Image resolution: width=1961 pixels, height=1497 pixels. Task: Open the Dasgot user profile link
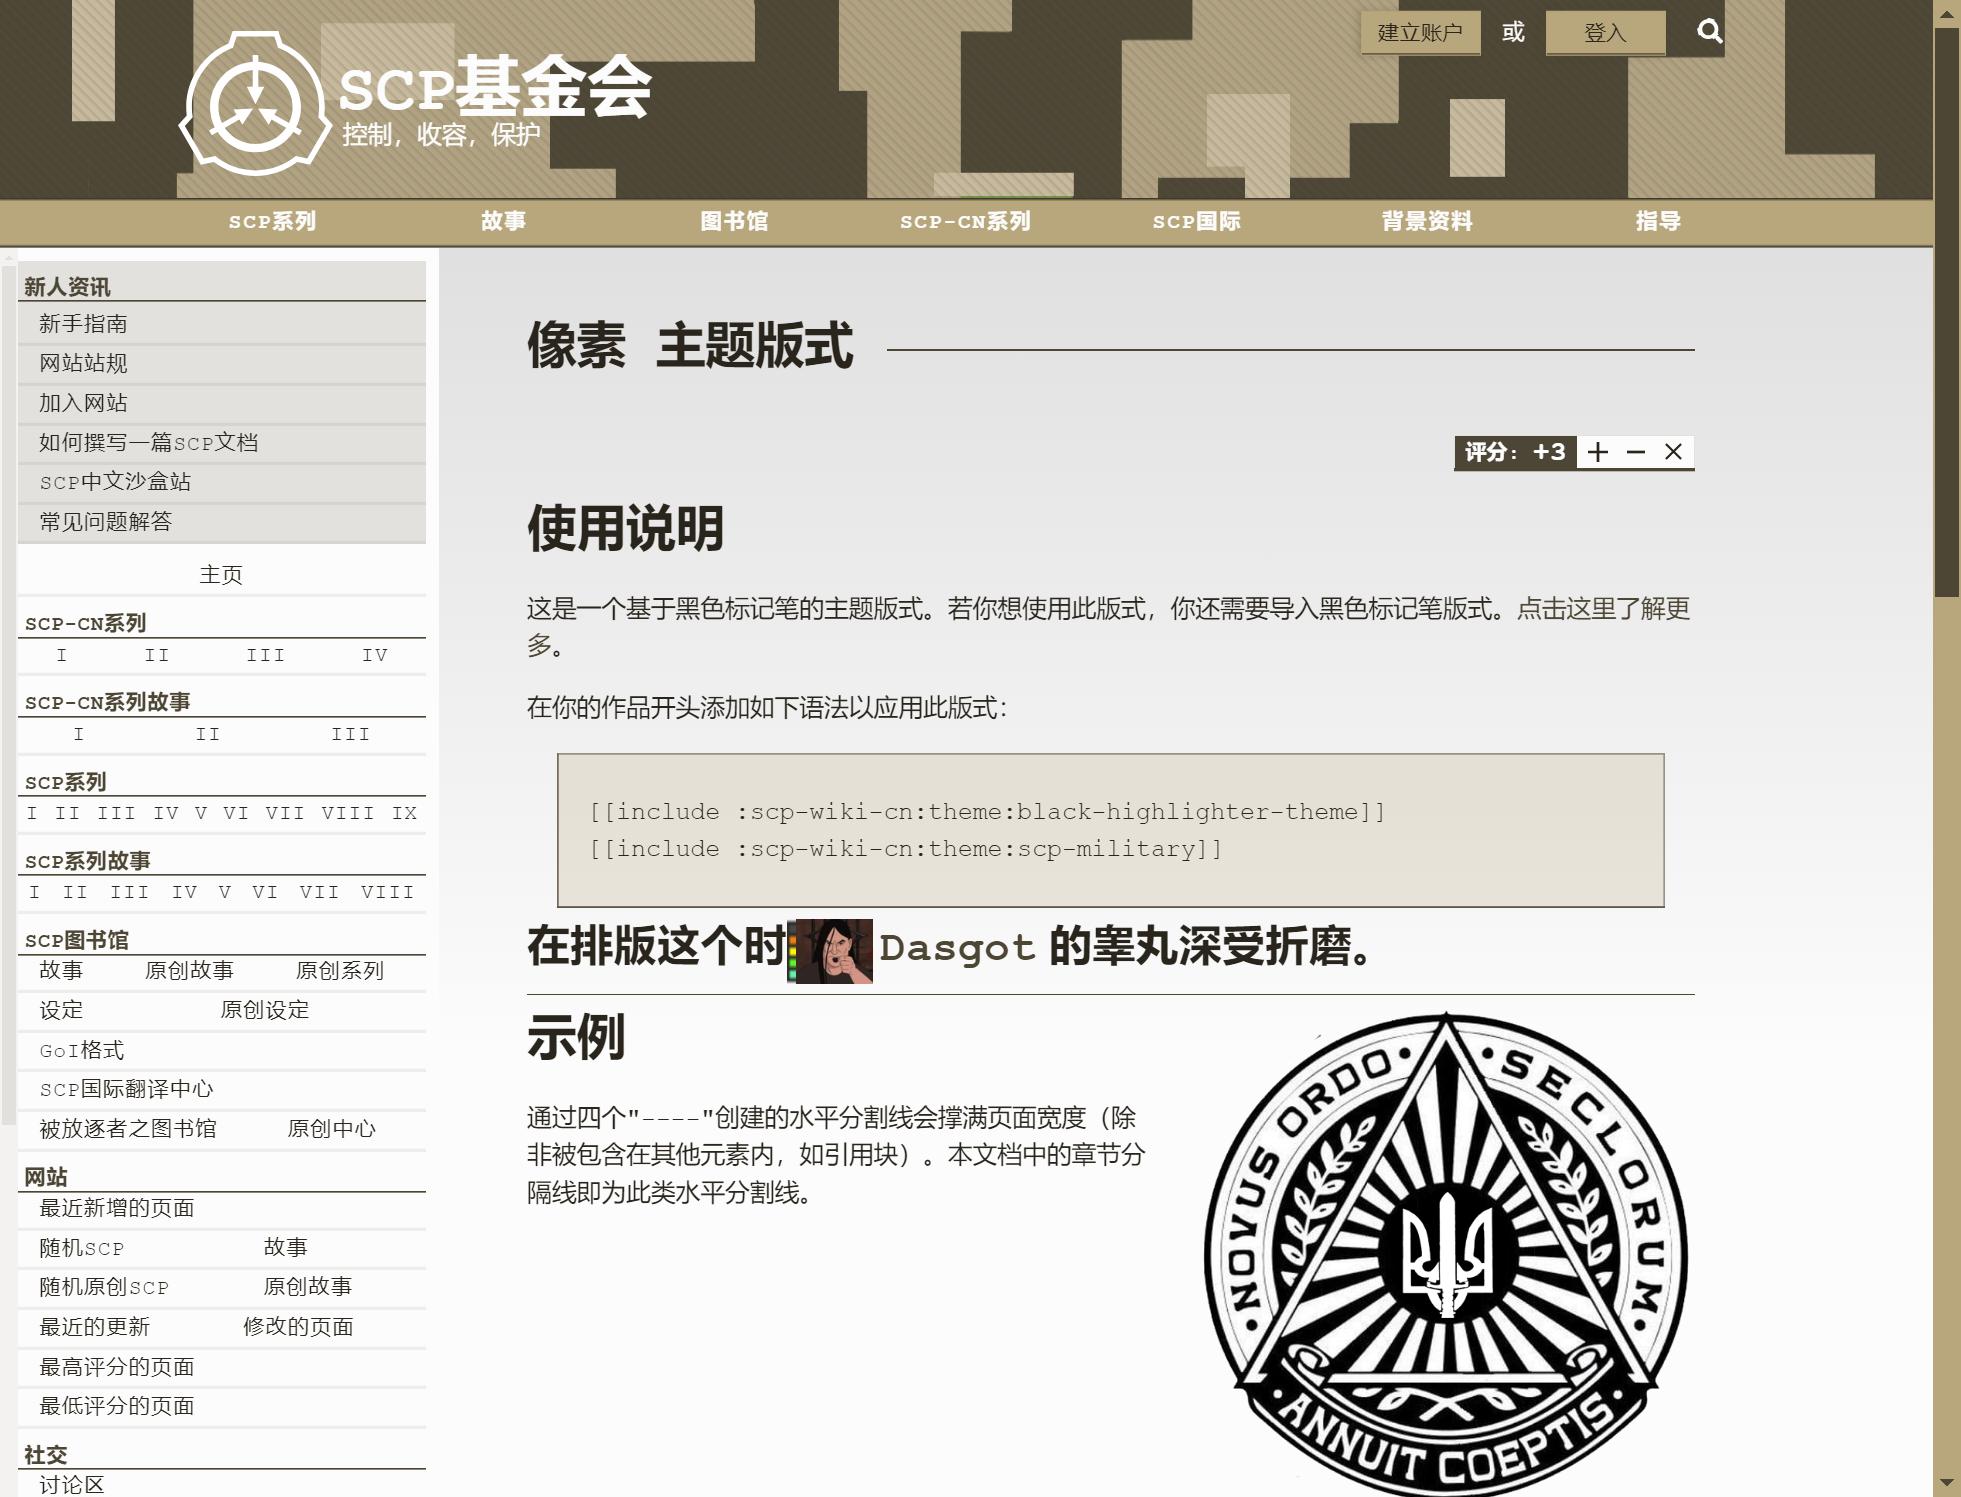(x=957, y=947)
